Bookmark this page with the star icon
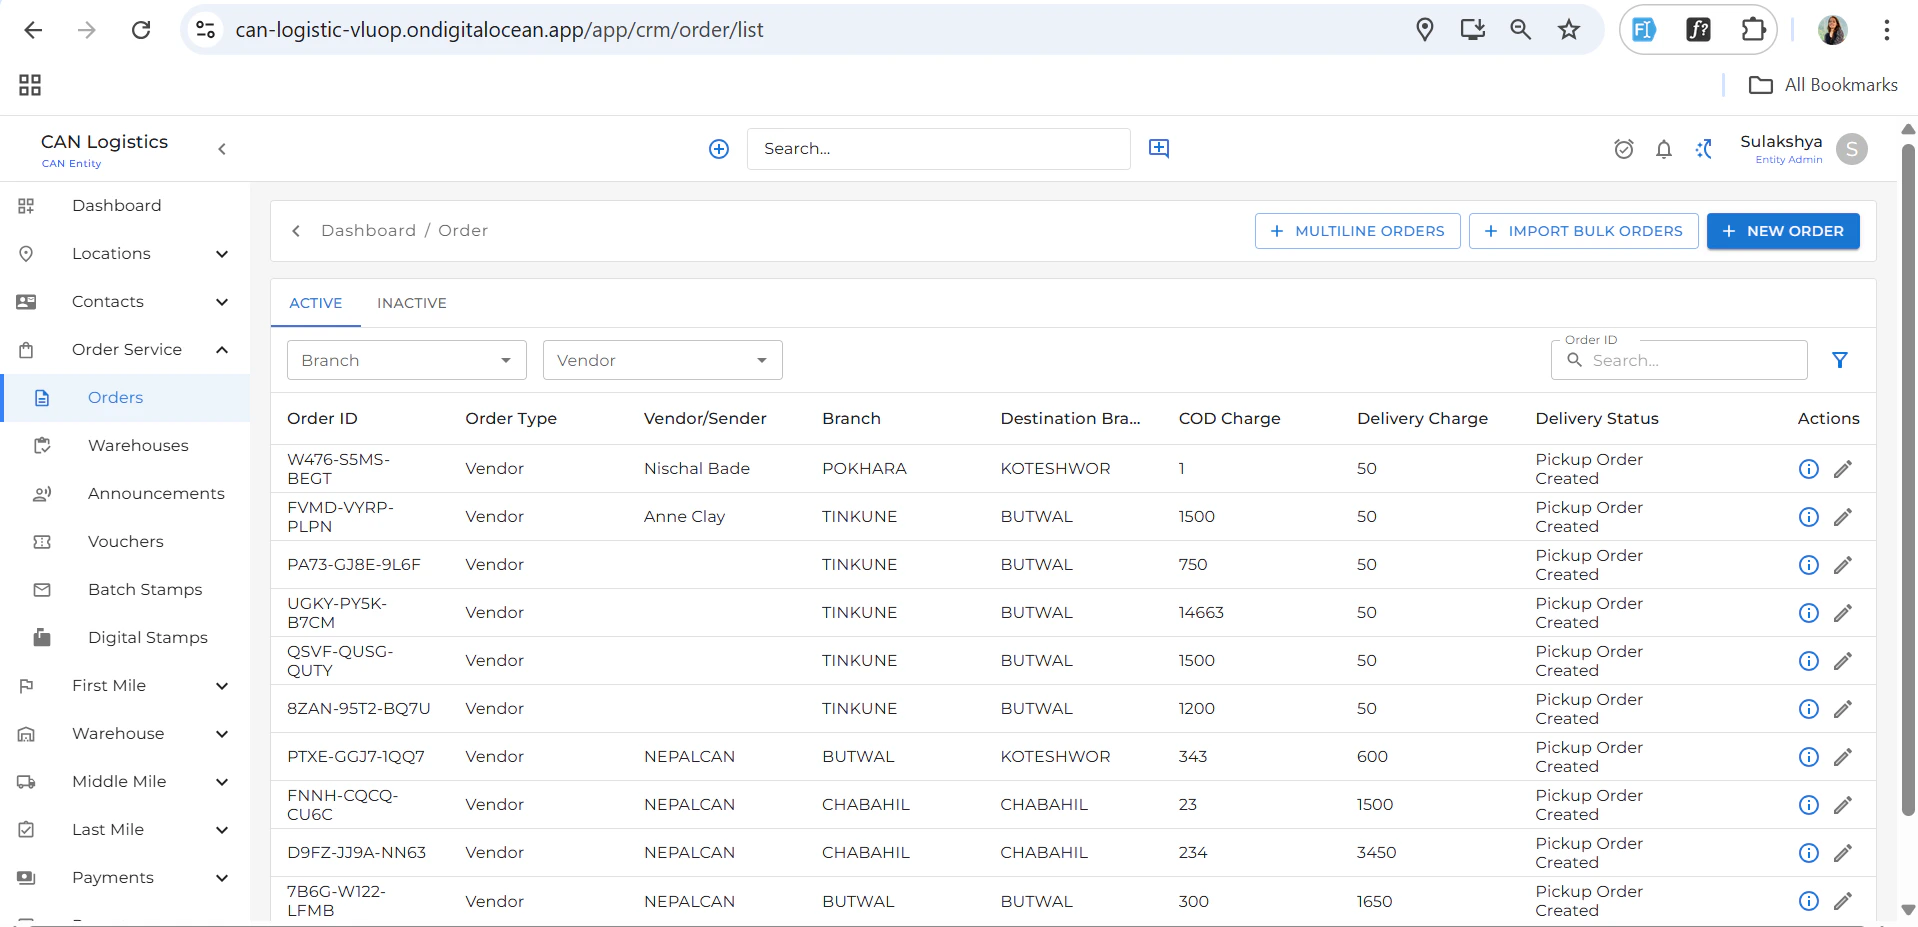1918x927 pixels. coord(1568,30)
